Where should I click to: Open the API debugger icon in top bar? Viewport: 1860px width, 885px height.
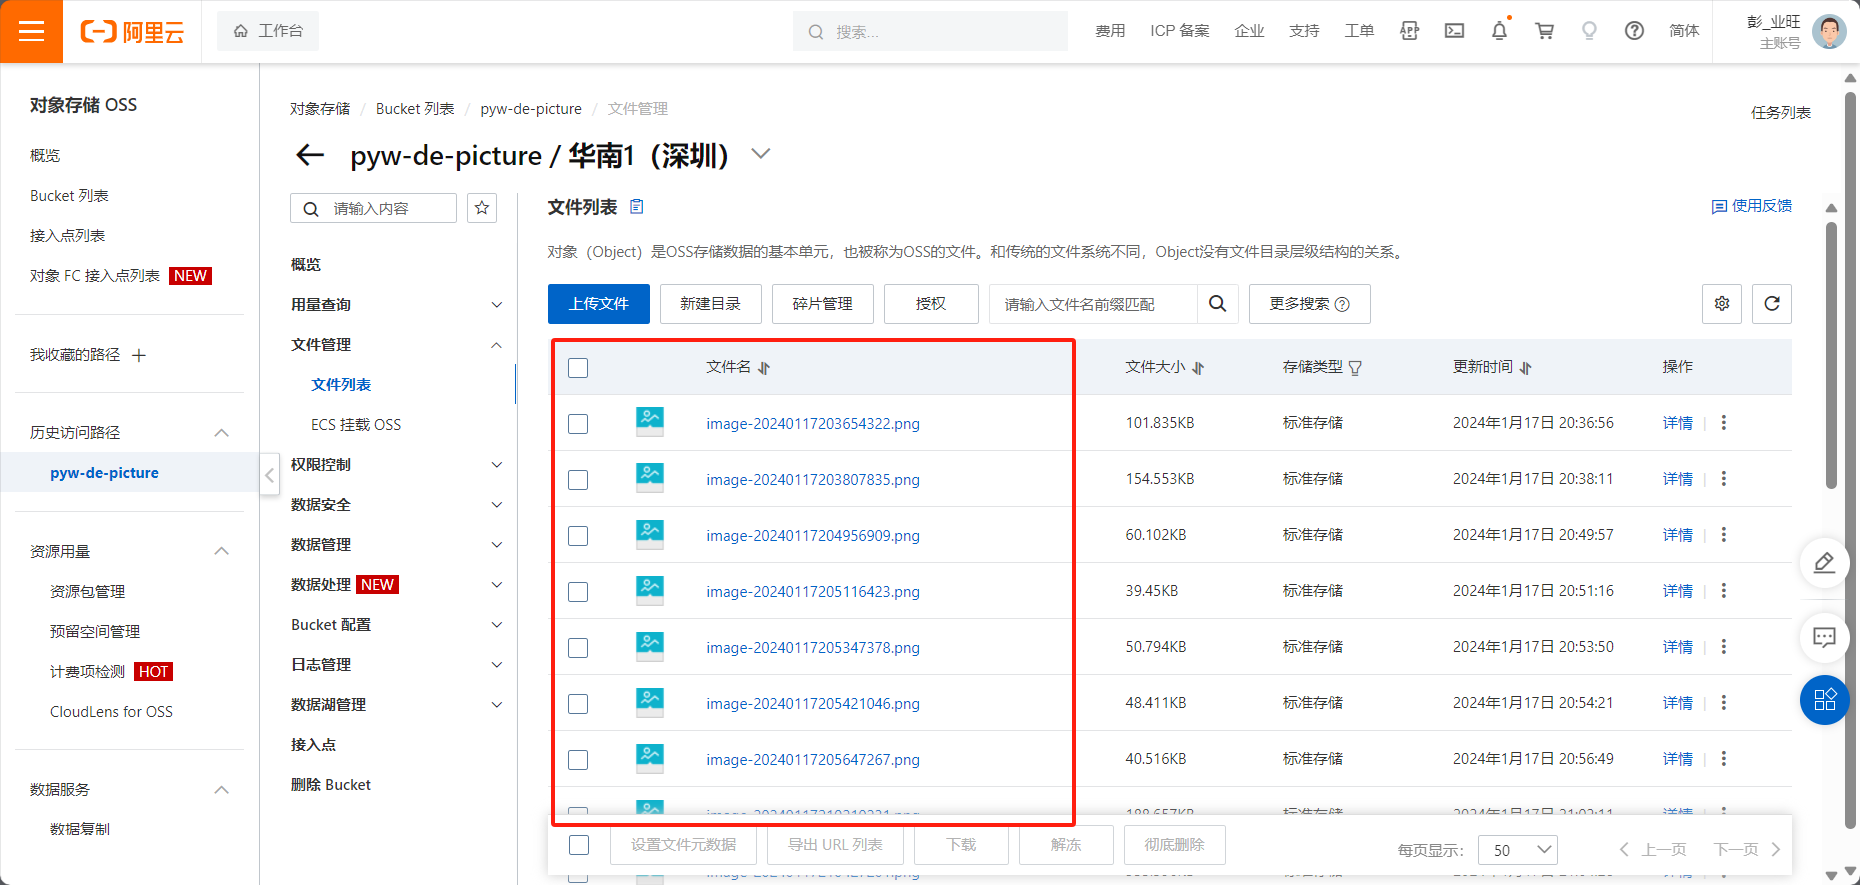(x=1410, y=31)
